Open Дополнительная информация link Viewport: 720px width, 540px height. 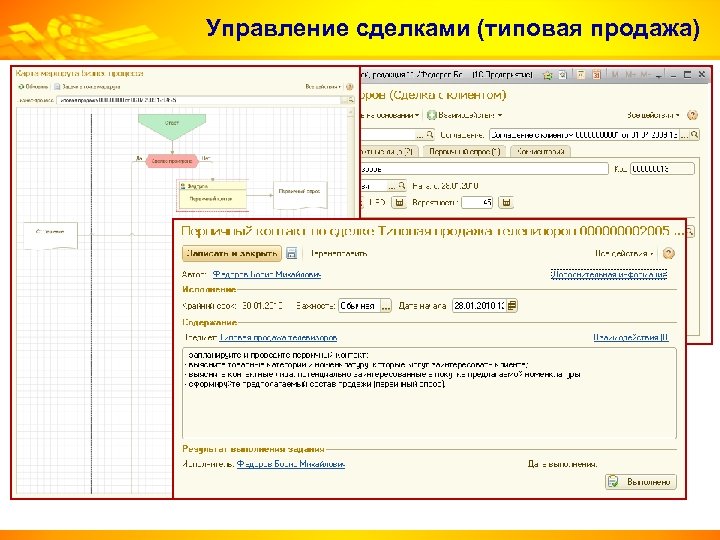point(608,275)
